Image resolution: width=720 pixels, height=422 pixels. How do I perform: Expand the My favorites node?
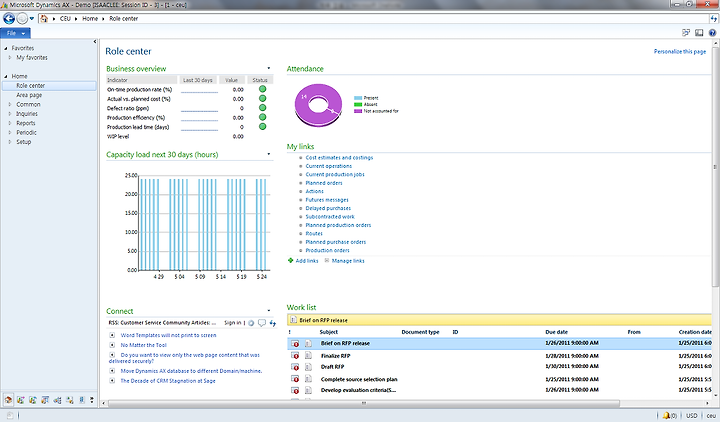click(x=10, y=57)
